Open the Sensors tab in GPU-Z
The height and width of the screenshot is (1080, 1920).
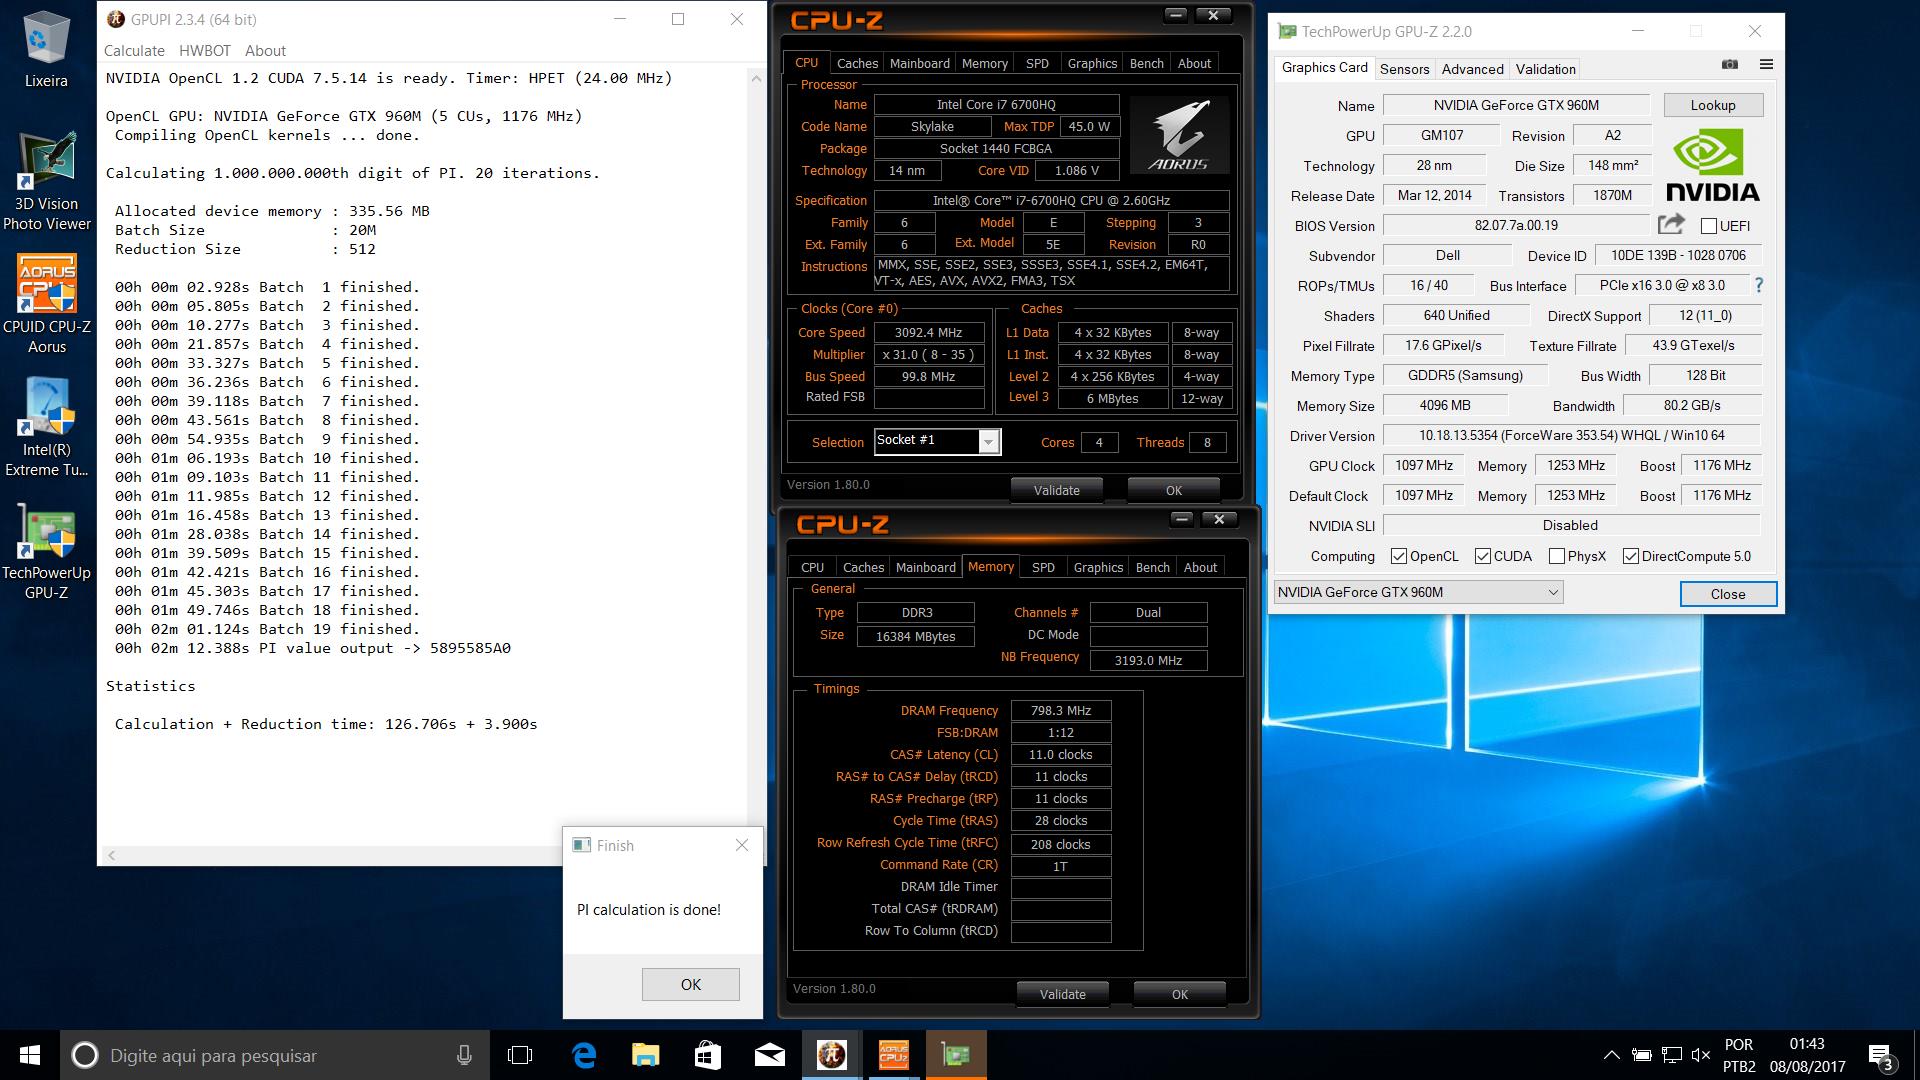point(1404,69)
